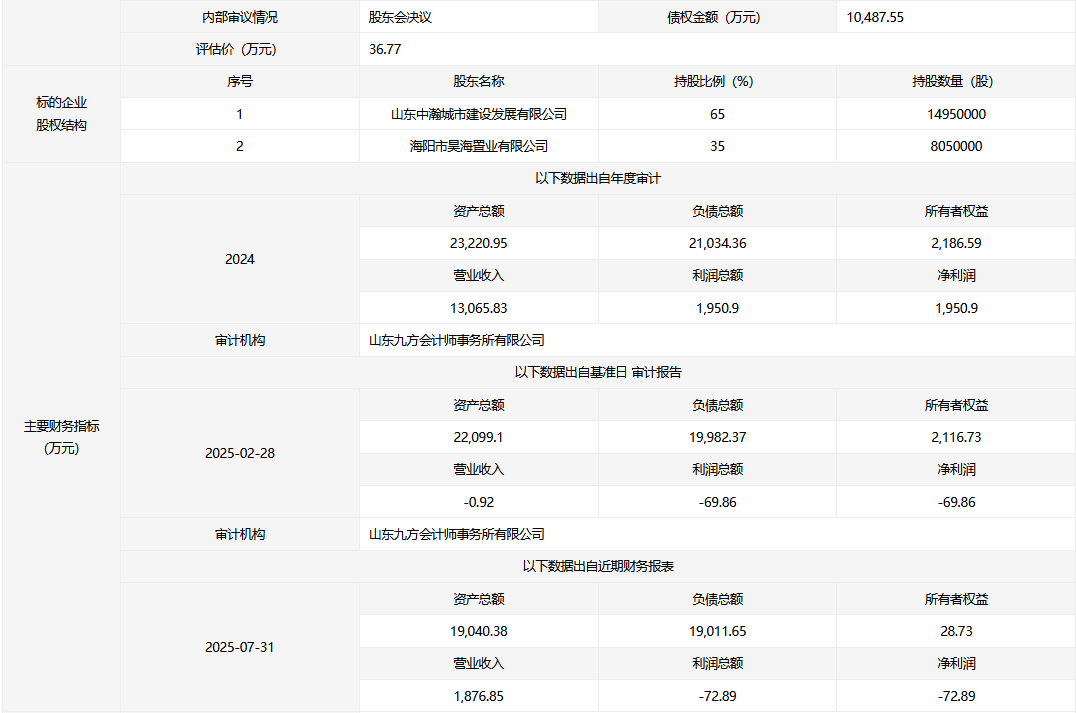Click the total liabilities value 19,982.37
Screen dimensions: 1076x713
[717, 437]
